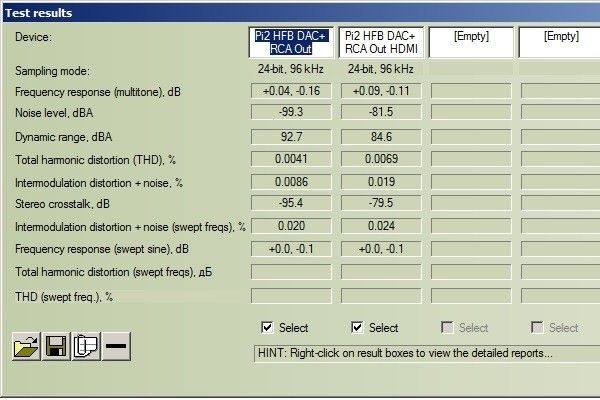
Task: Toggle Select checkbox under first device column
Action: coord(267,328)
